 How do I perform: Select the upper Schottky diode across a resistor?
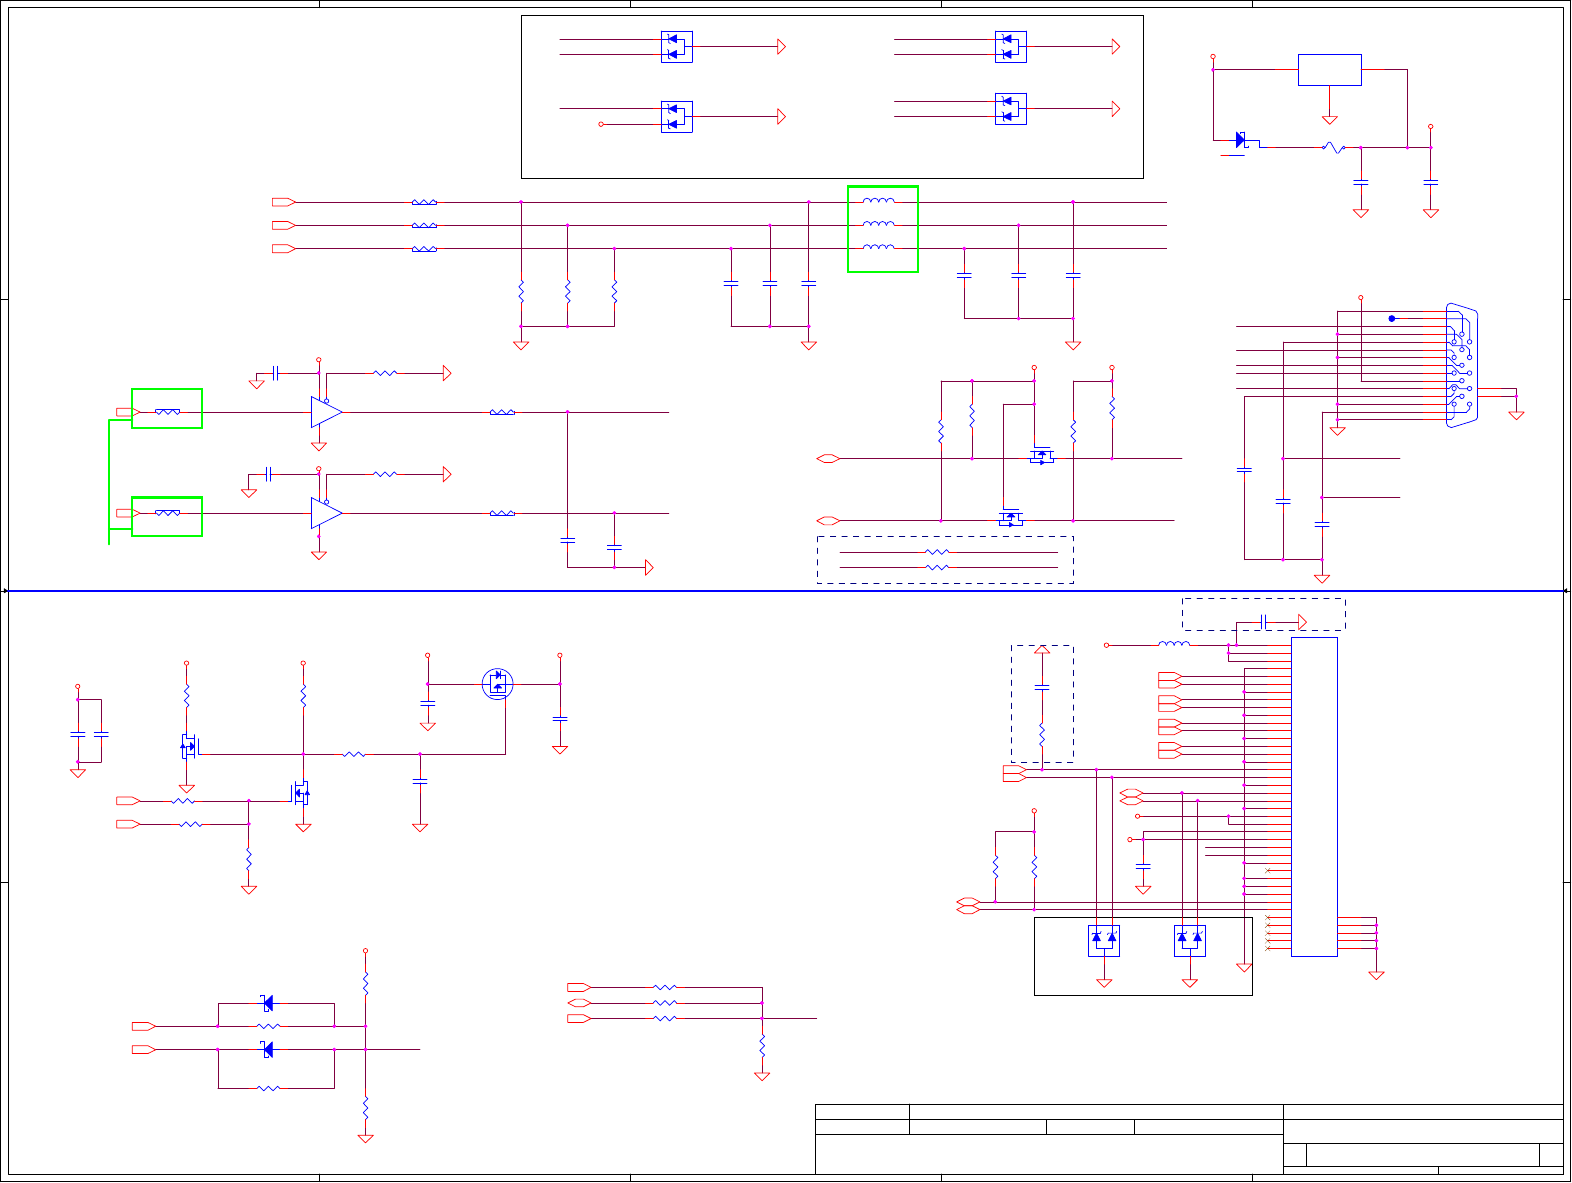click(267, 1003)
